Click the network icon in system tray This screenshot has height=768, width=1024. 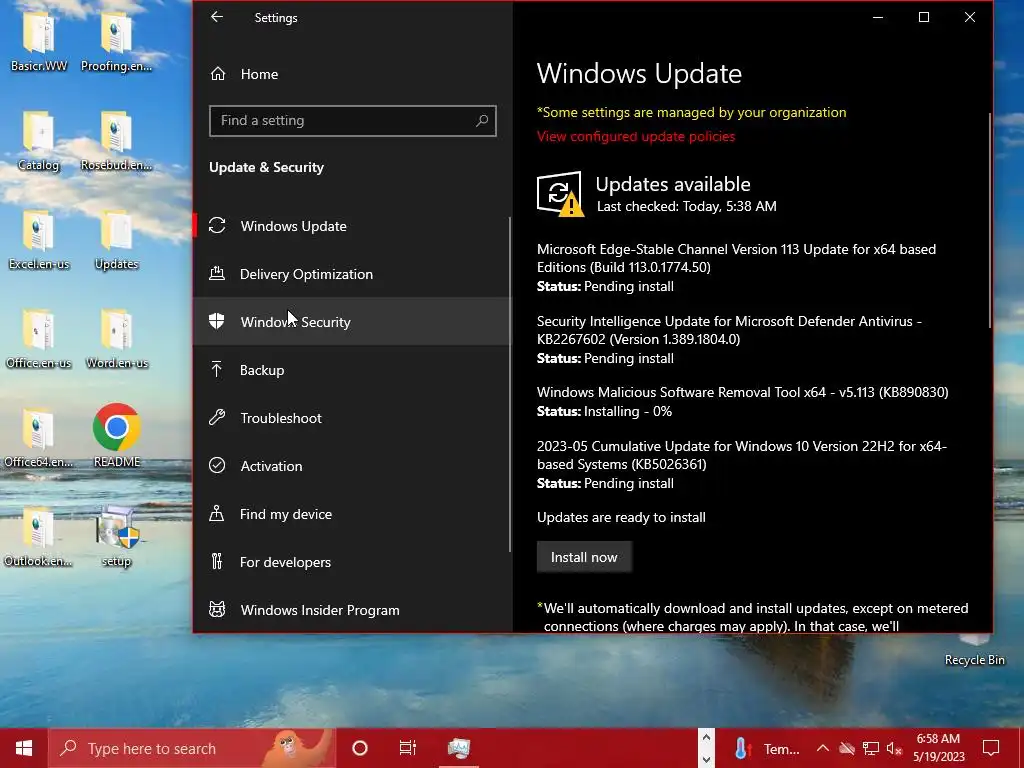point(871,748)
